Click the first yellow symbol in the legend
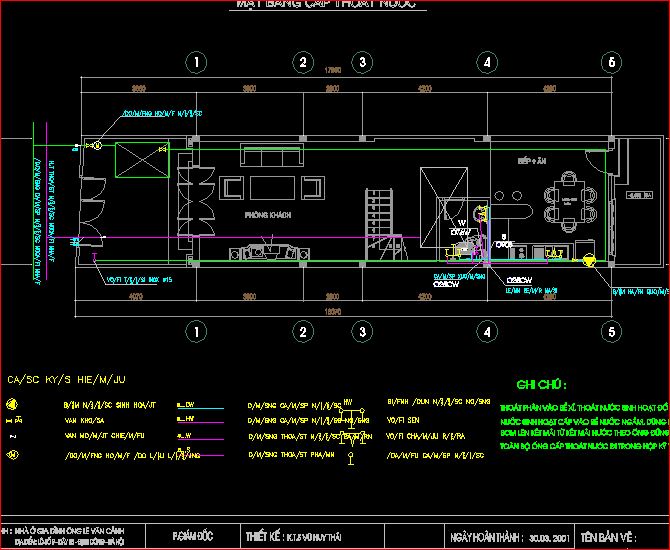 (12, 404)
